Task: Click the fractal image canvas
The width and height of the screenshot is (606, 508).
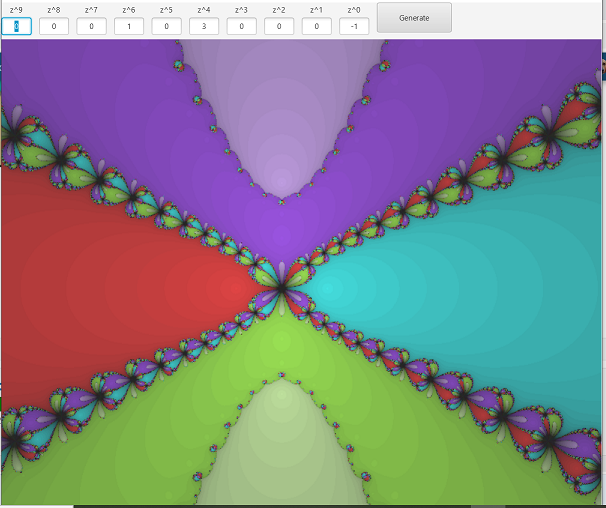Action: (x=301, y=272)
